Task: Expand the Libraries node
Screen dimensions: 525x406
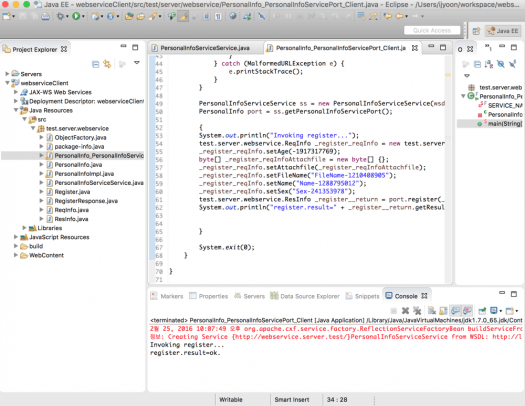Action: point(24,228)
